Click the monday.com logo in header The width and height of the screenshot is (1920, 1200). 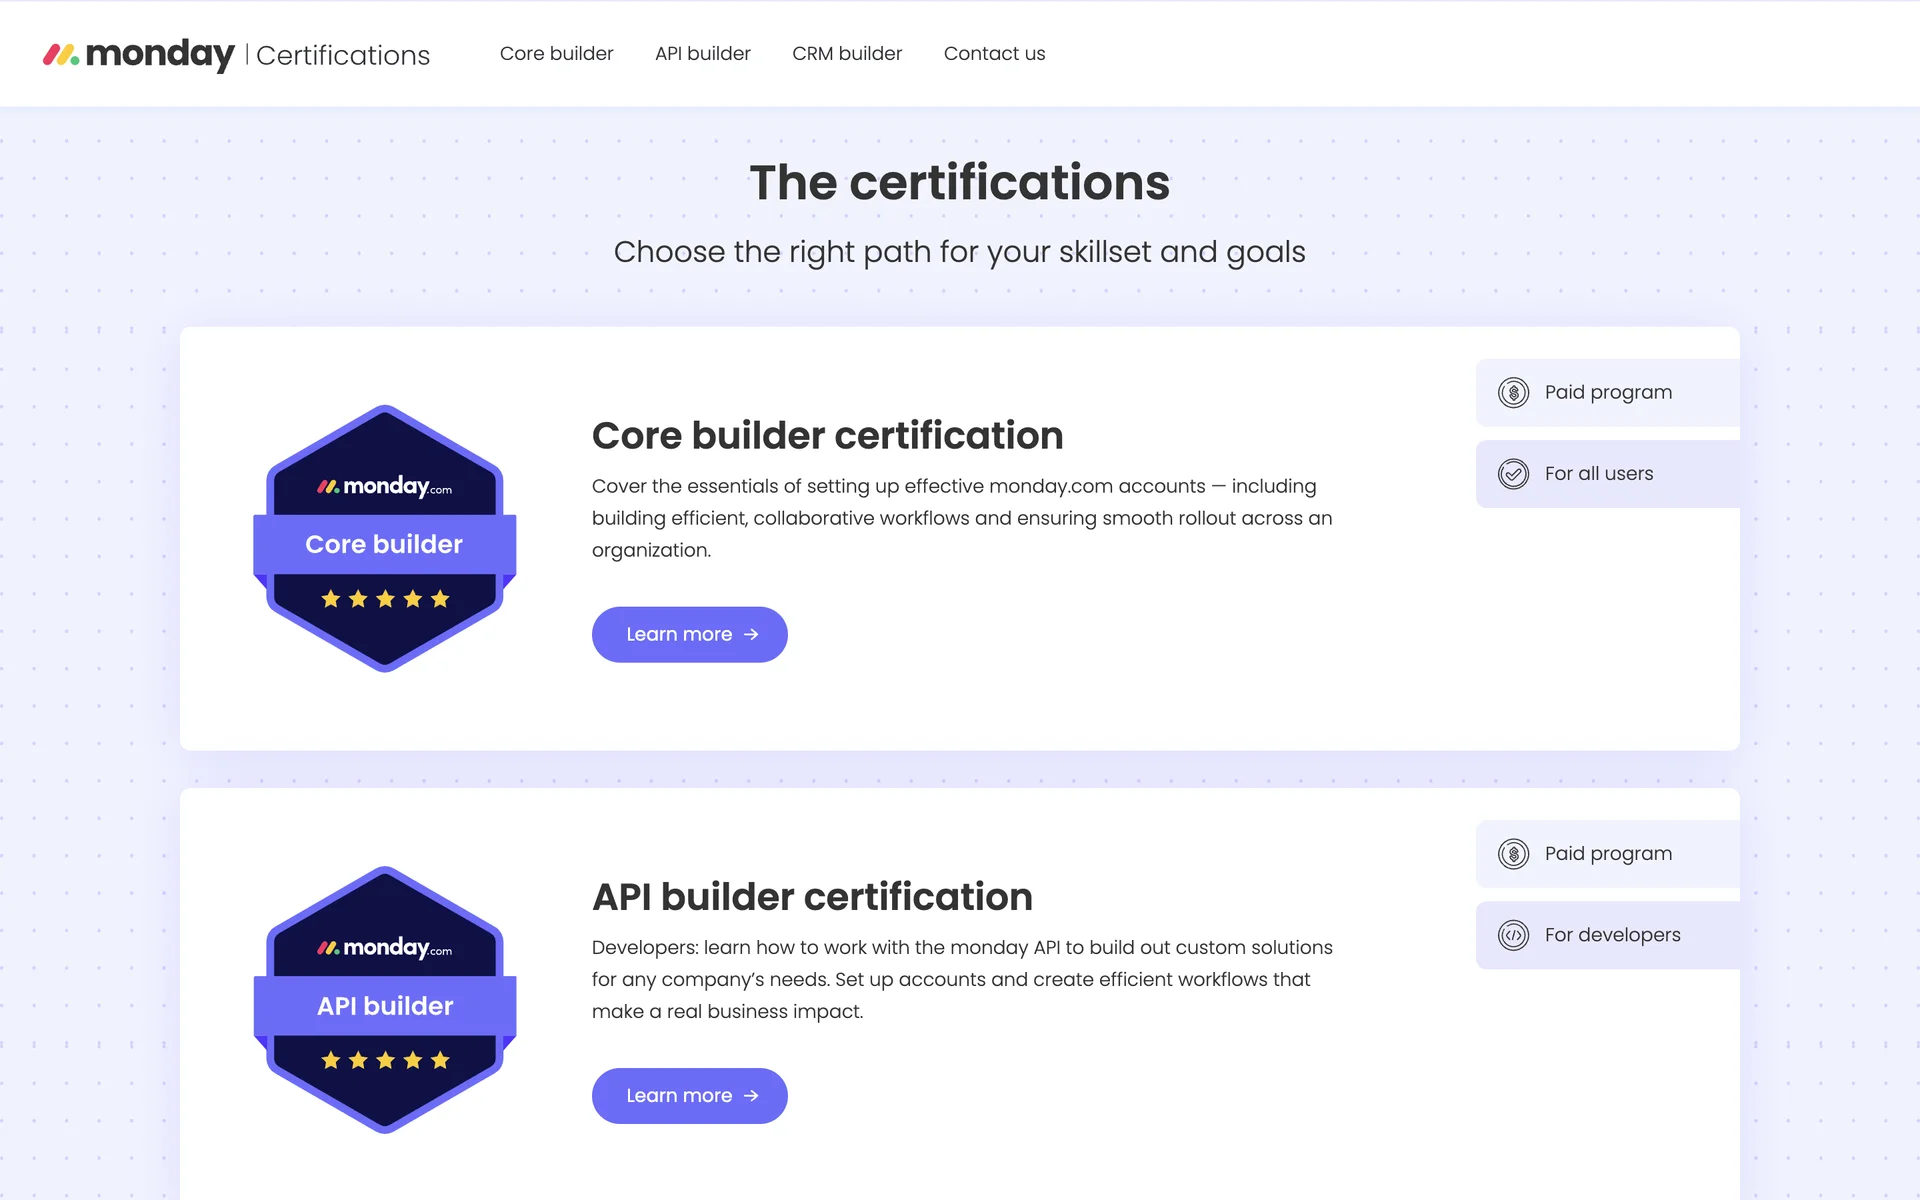[138, 54]
